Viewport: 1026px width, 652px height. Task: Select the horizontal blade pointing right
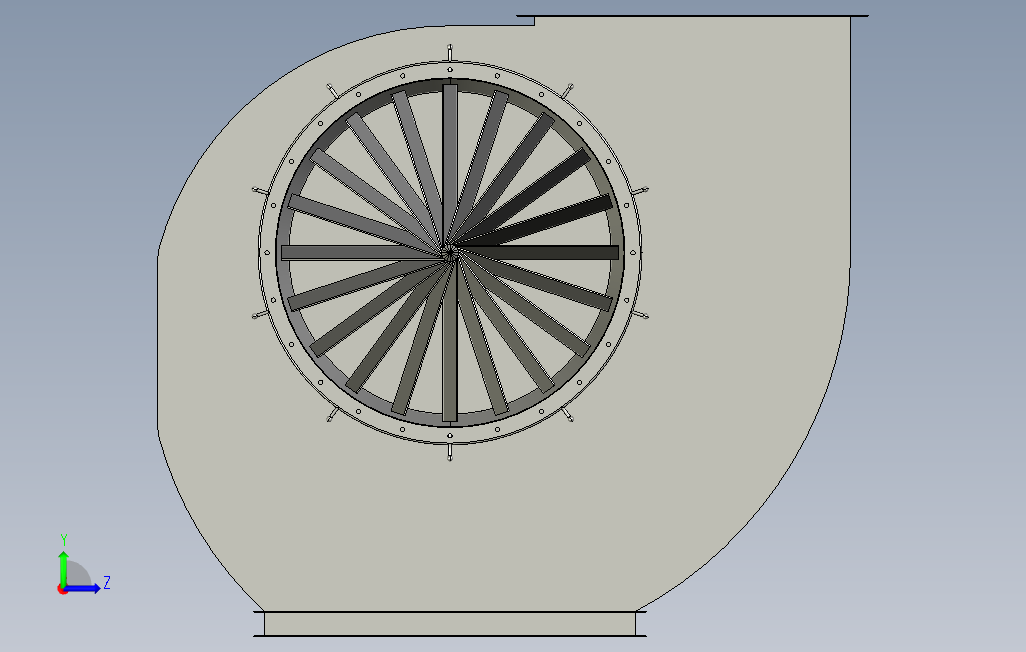coord(538,252)
